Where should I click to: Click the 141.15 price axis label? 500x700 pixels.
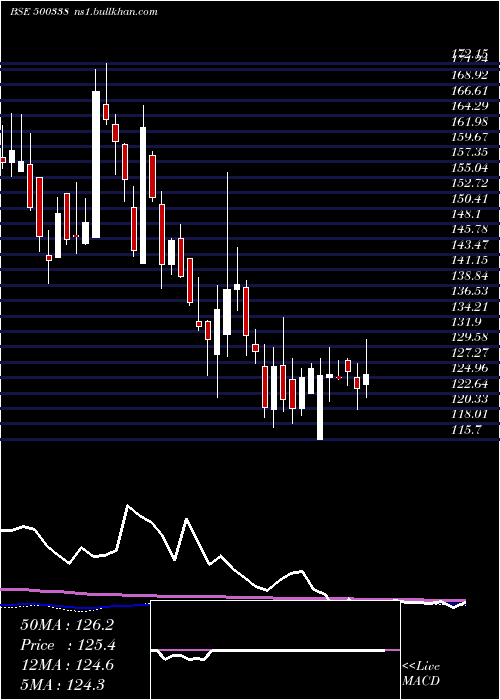click(x=468, y=260)
